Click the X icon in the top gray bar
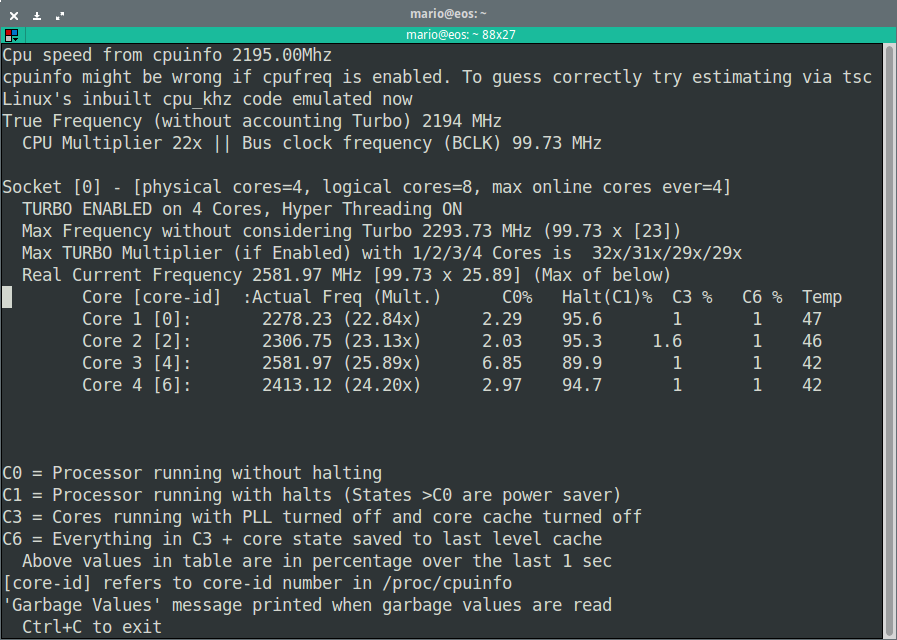 point(13,15)
